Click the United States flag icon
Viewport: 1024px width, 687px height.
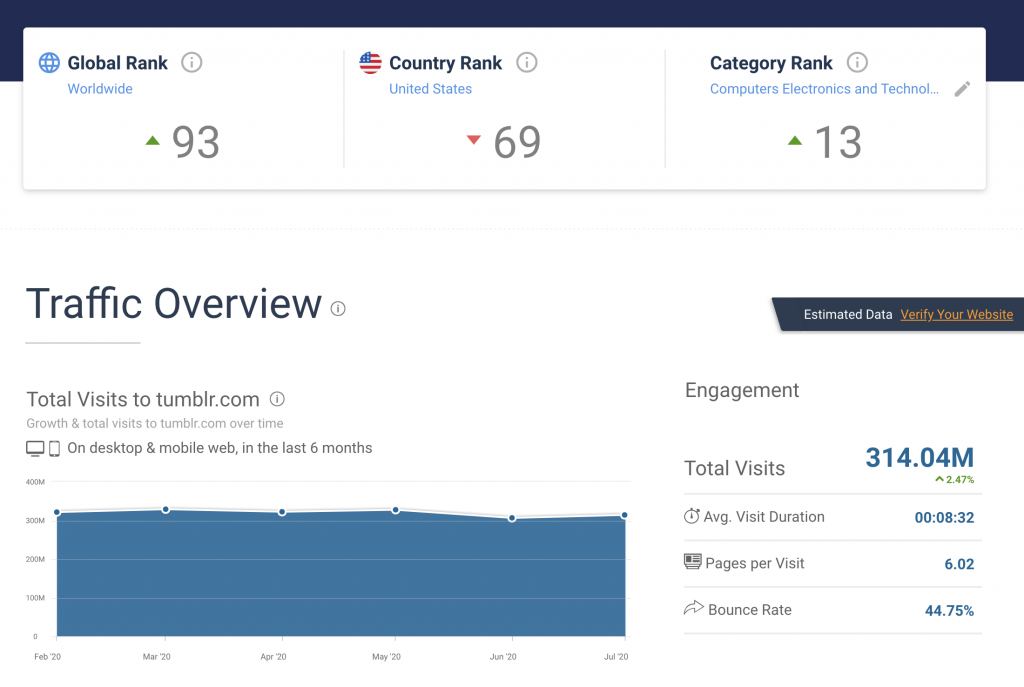click(370, 63)
